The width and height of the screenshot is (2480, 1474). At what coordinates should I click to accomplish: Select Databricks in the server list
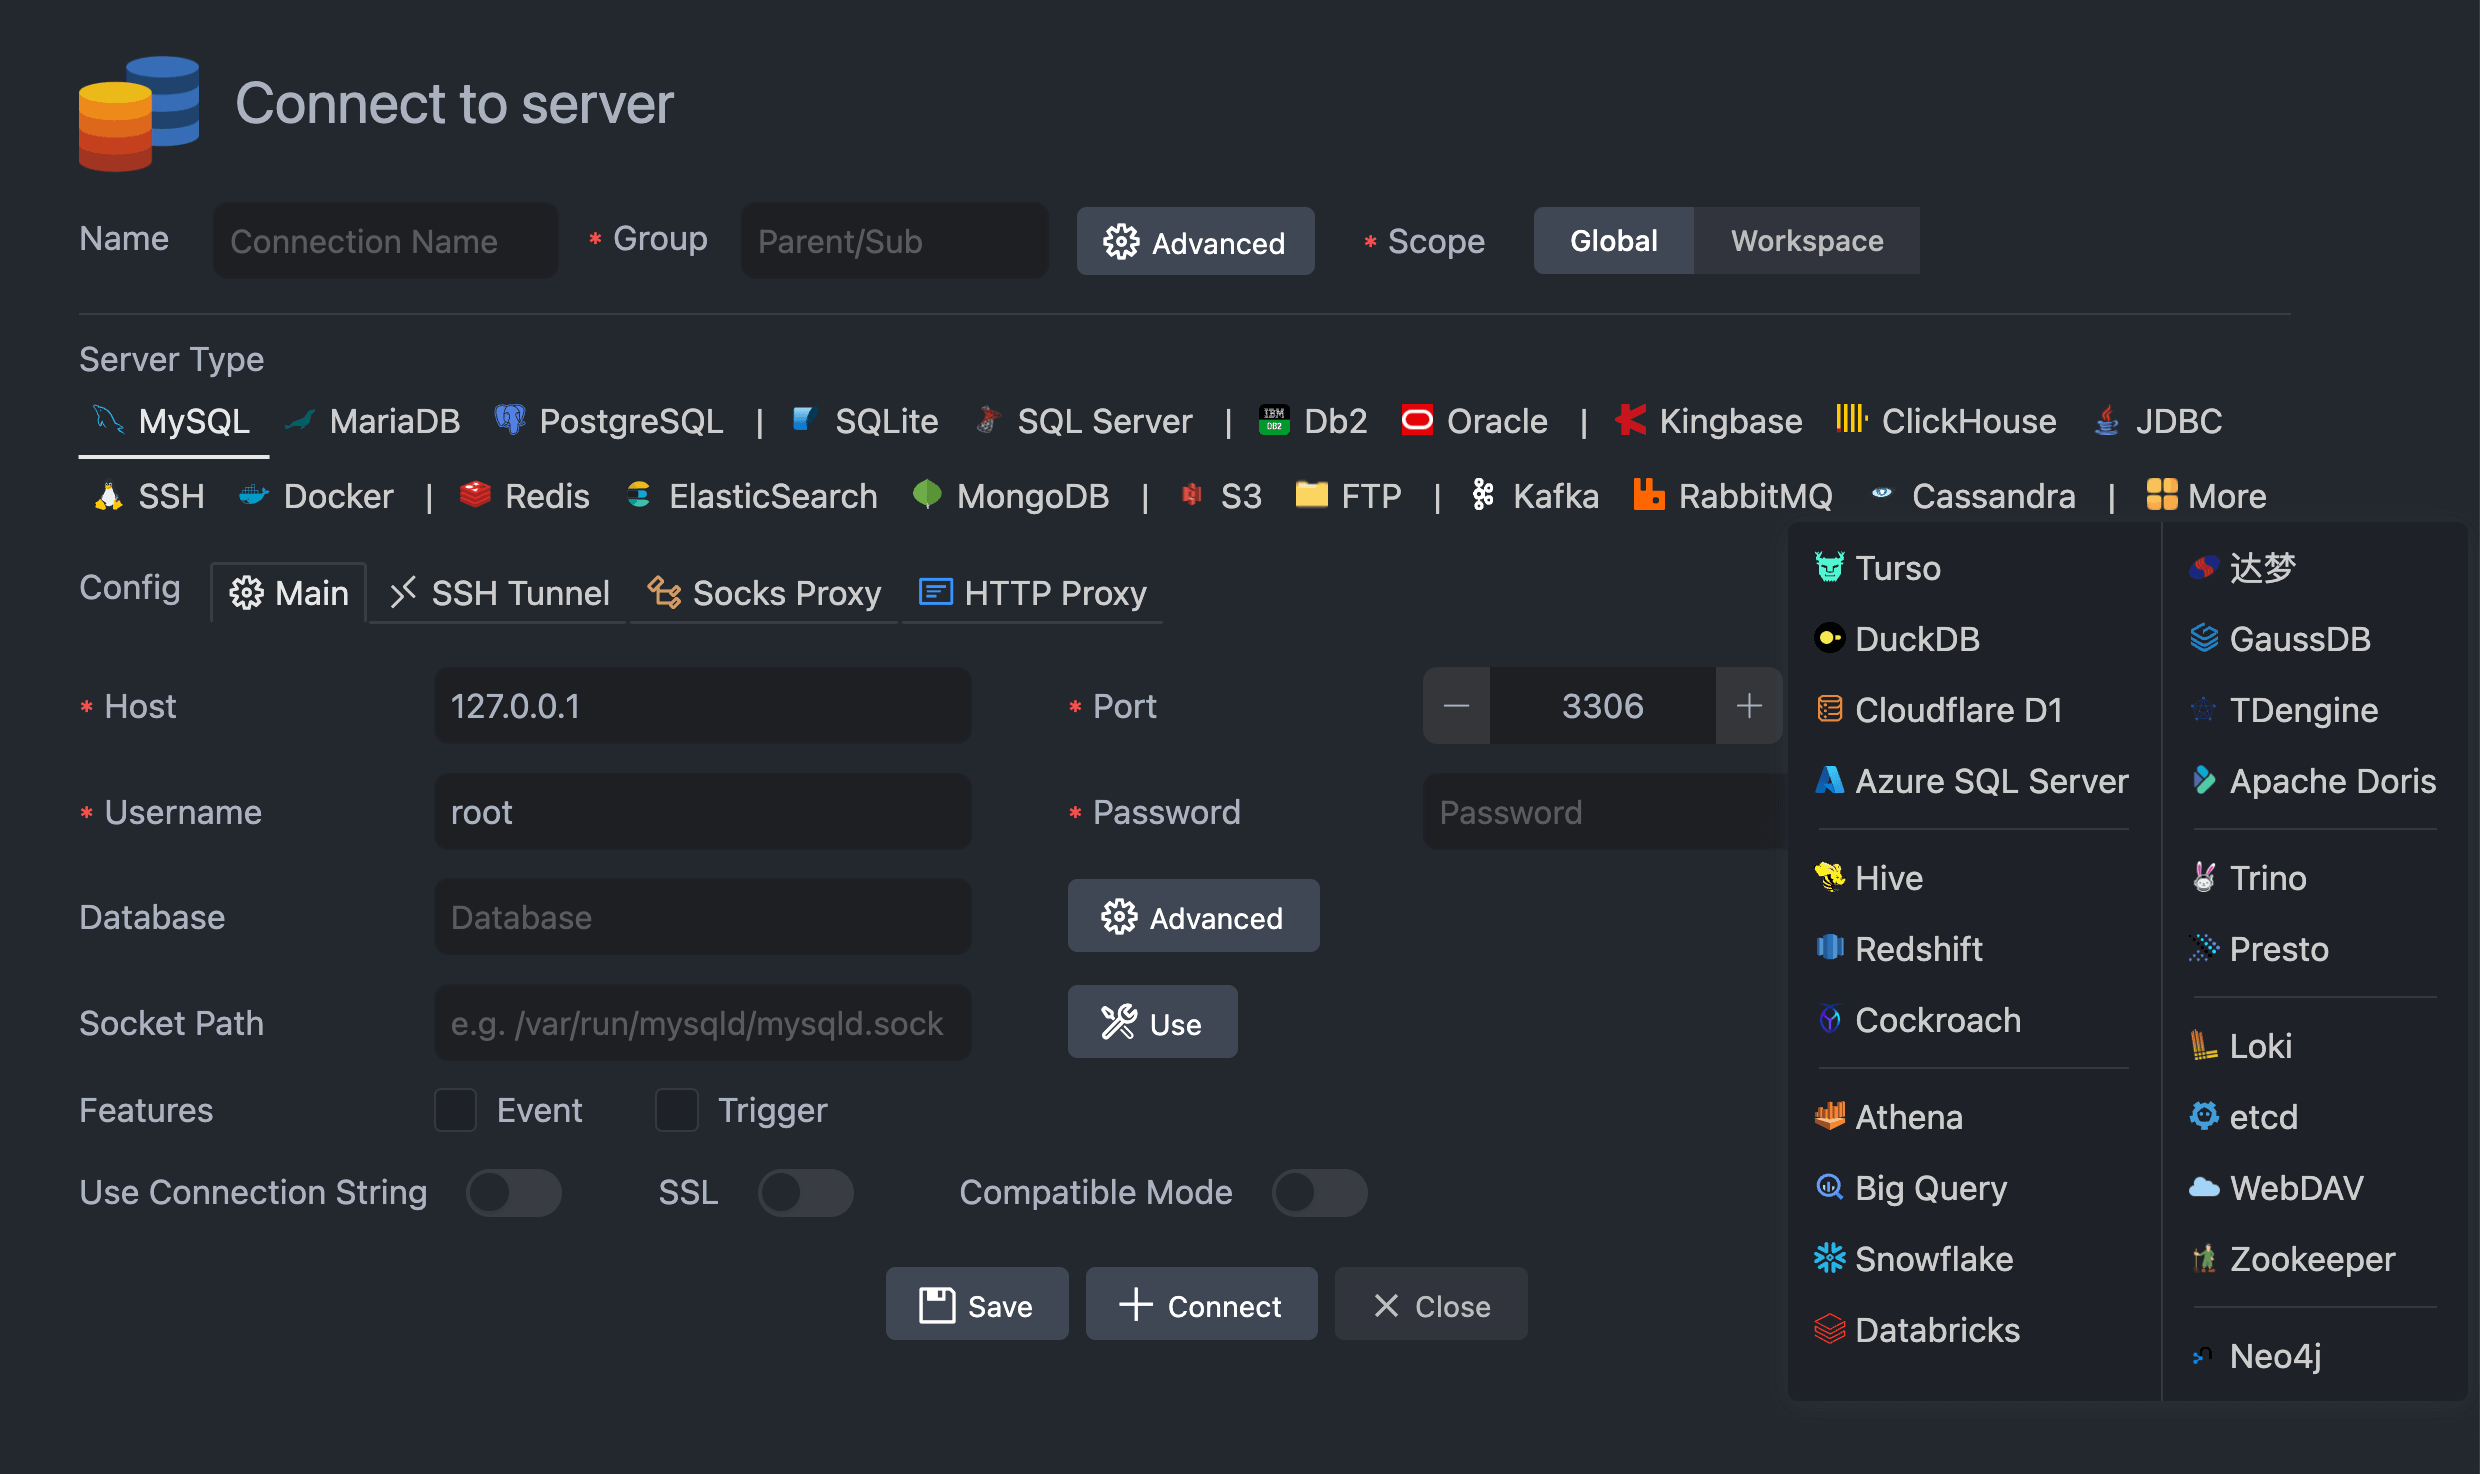1916,1330
